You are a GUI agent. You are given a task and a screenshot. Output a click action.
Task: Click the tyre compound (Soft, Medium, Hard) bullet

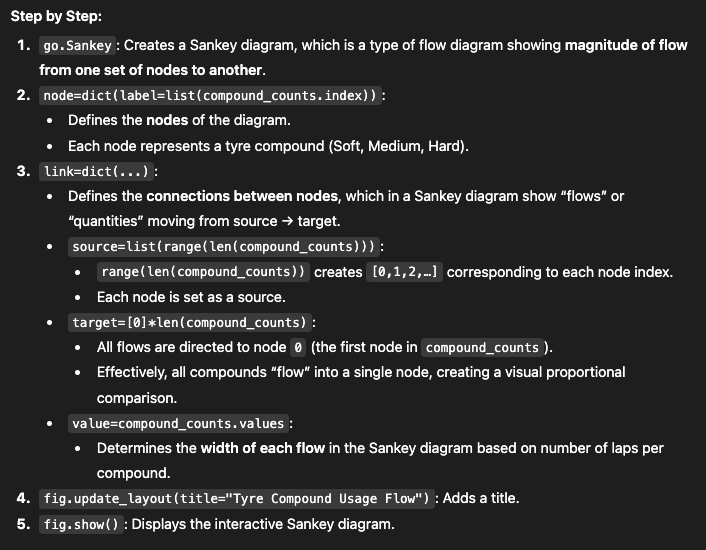pyautogui.click(x=268, y=146)
